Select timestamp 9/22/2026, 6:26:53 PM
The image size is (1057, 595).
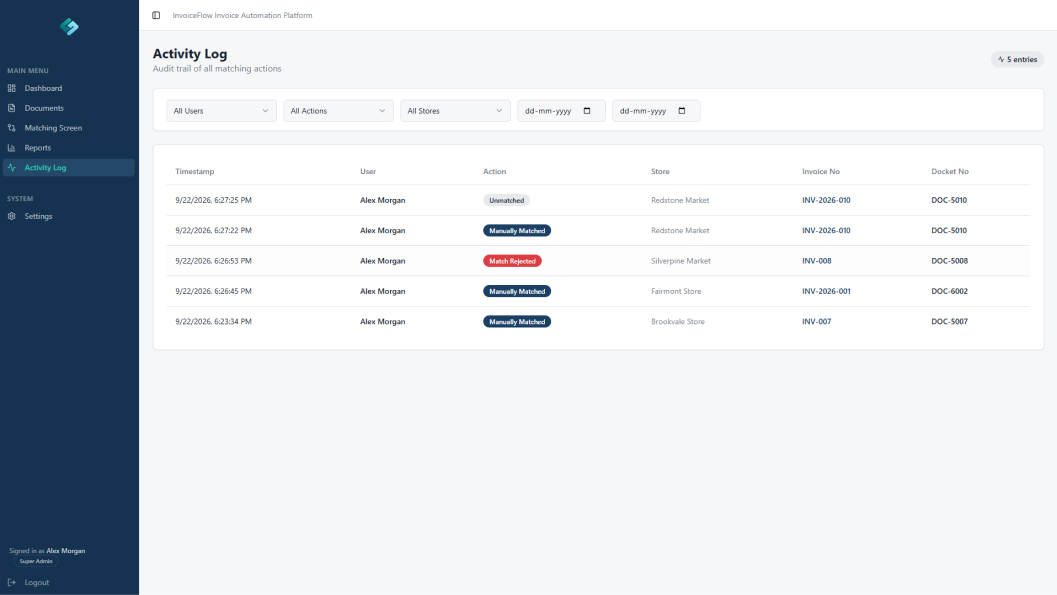pyautogui.click(x=214, y=261)
